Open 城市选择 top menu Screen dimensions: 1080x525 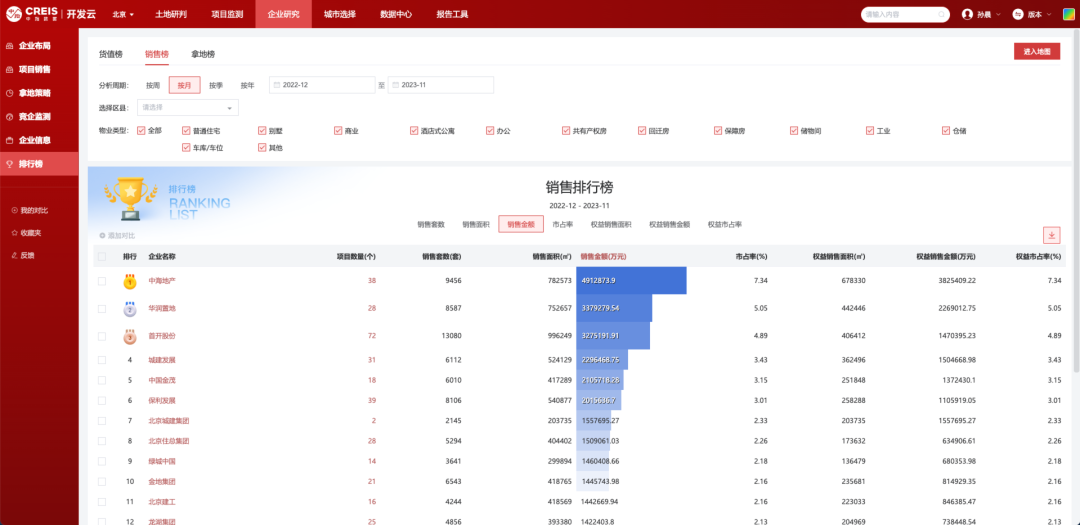coord(340,14)
